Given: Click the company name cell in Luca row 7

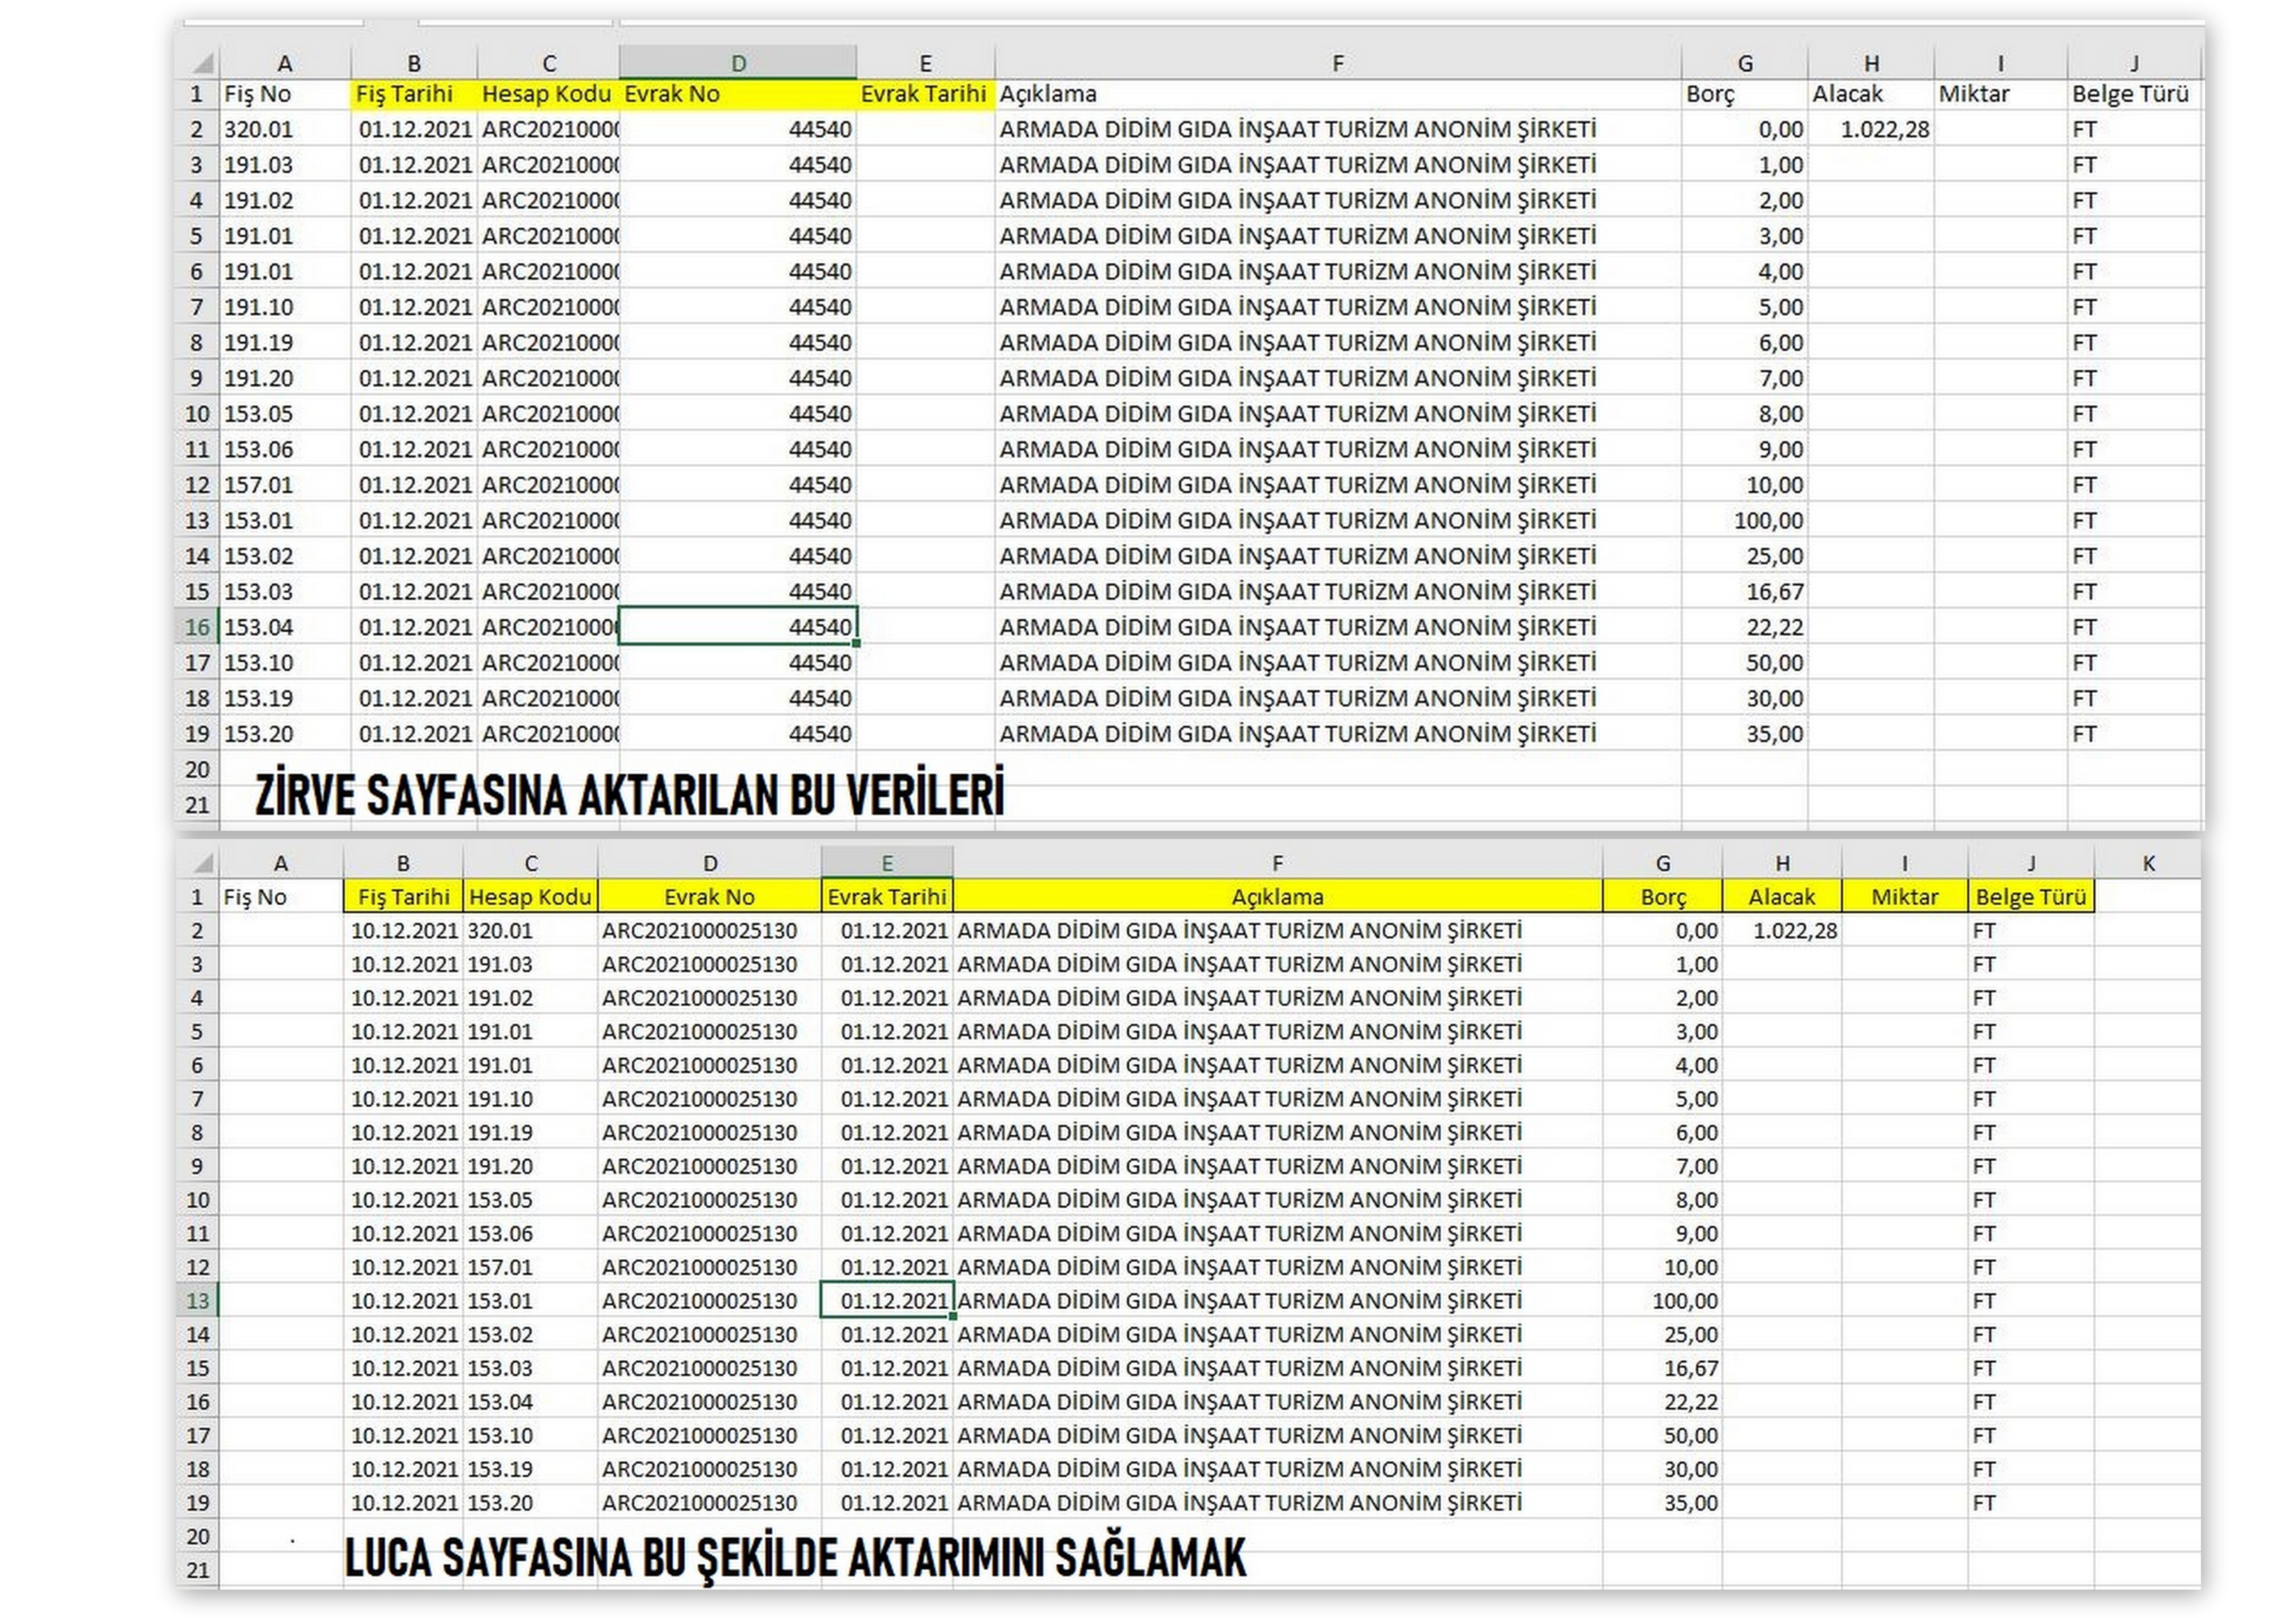Looking at the screenshot, I should (x=1277, y=1099).
